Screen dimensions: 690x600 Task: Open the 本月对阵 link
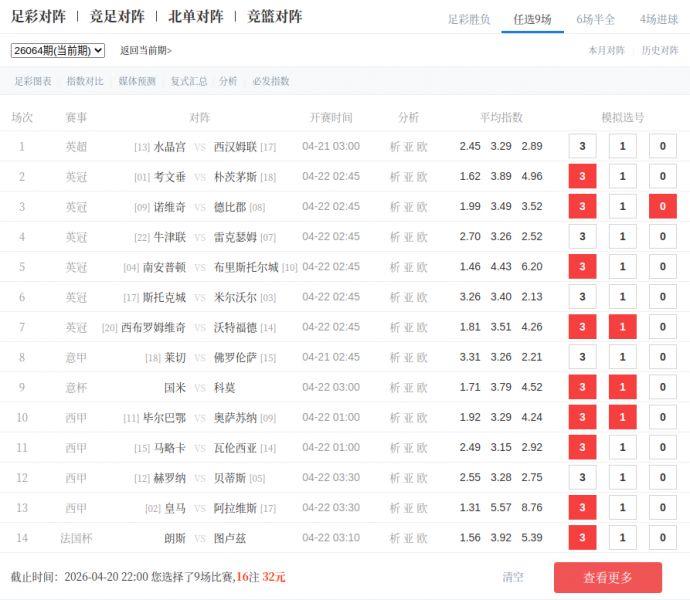606,50
